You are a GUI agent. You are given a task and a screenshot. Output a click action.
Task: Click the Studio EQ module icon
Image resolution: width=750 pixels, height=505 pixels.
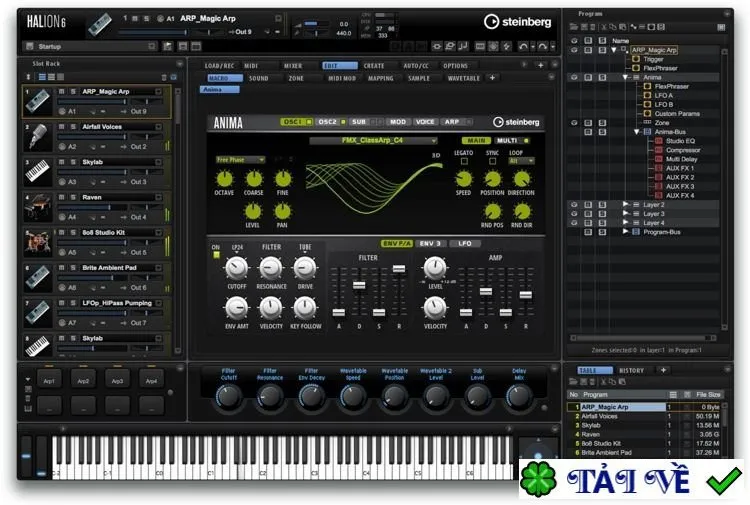[x=659, y=141]
